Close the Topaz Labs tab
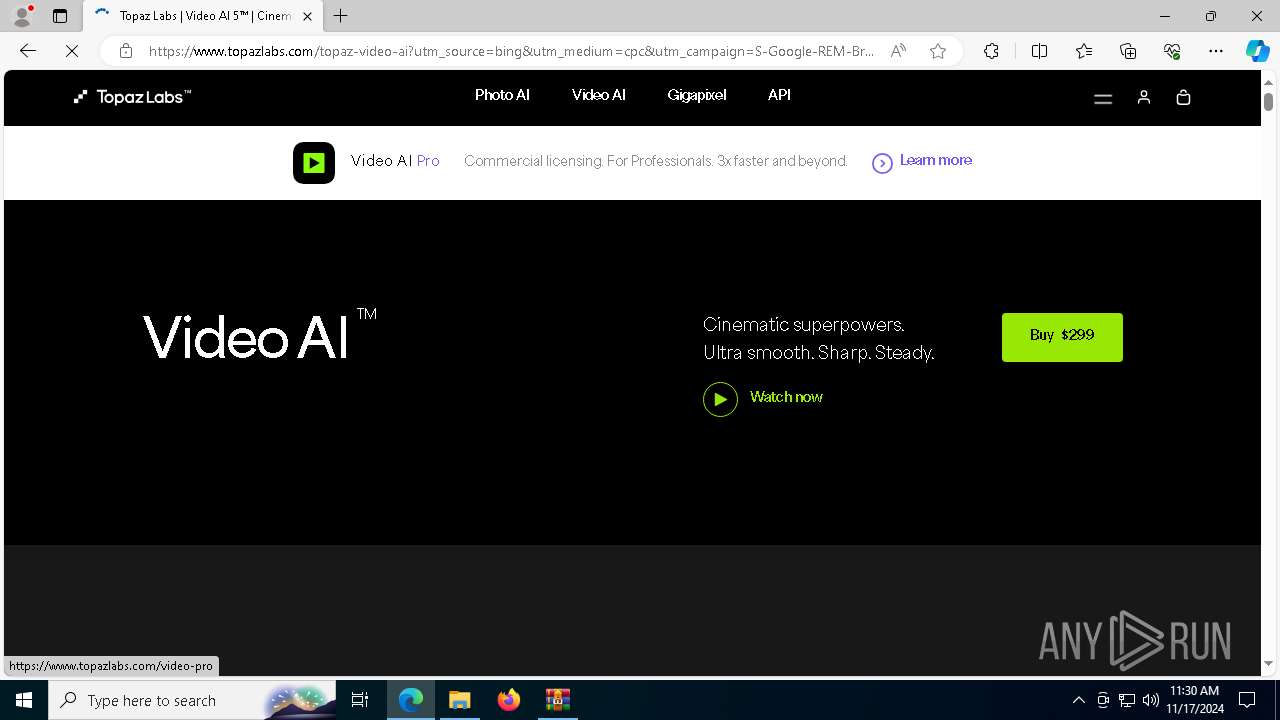Image resolution: width=1280 pixels, height=720 pixels. pyautogui.click(x=307, y=16)
